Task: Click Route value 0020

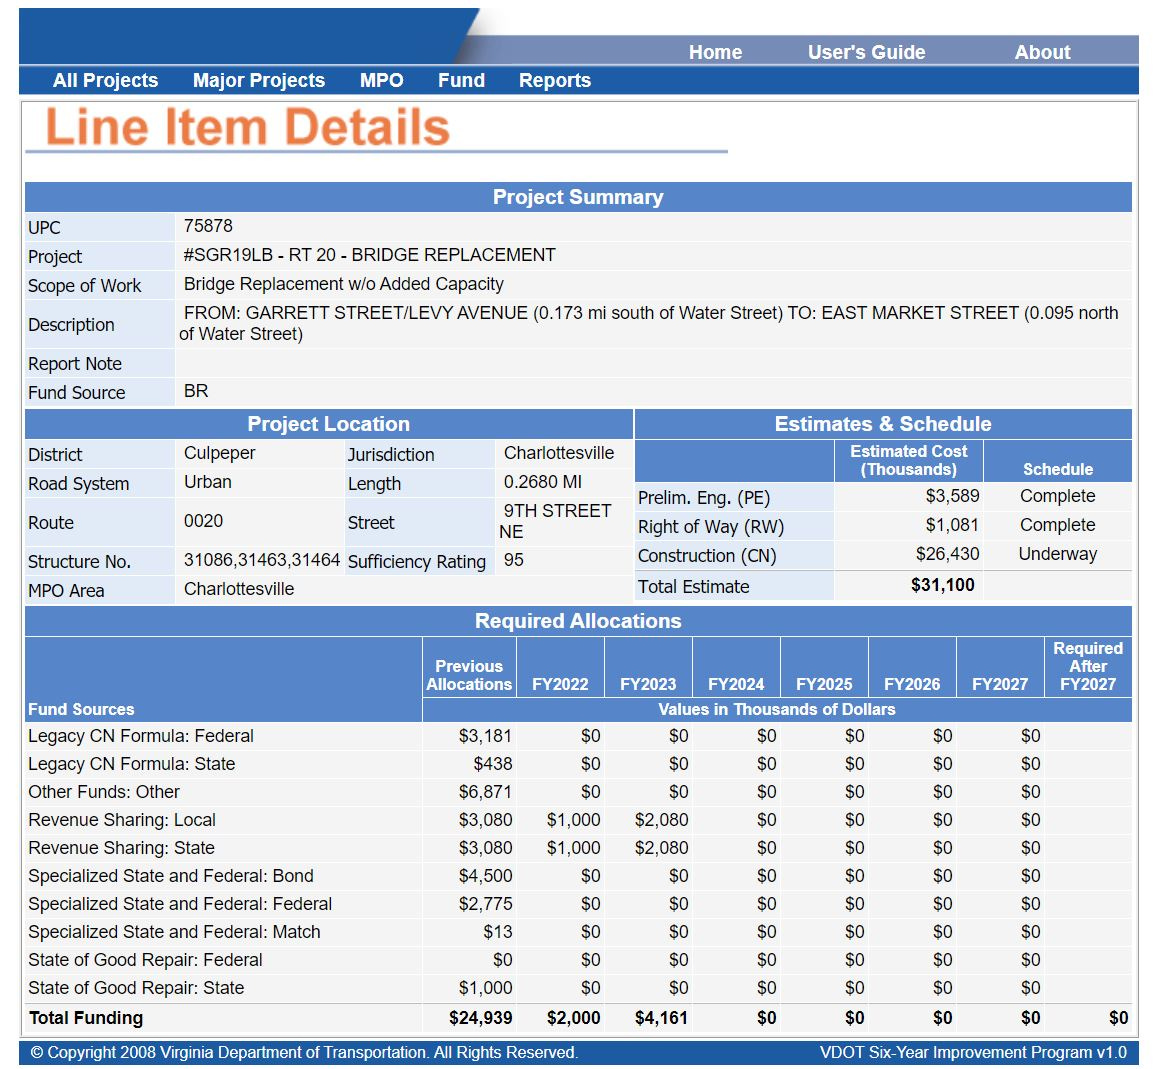Action: pyautogui.click(x=203, y=521)
